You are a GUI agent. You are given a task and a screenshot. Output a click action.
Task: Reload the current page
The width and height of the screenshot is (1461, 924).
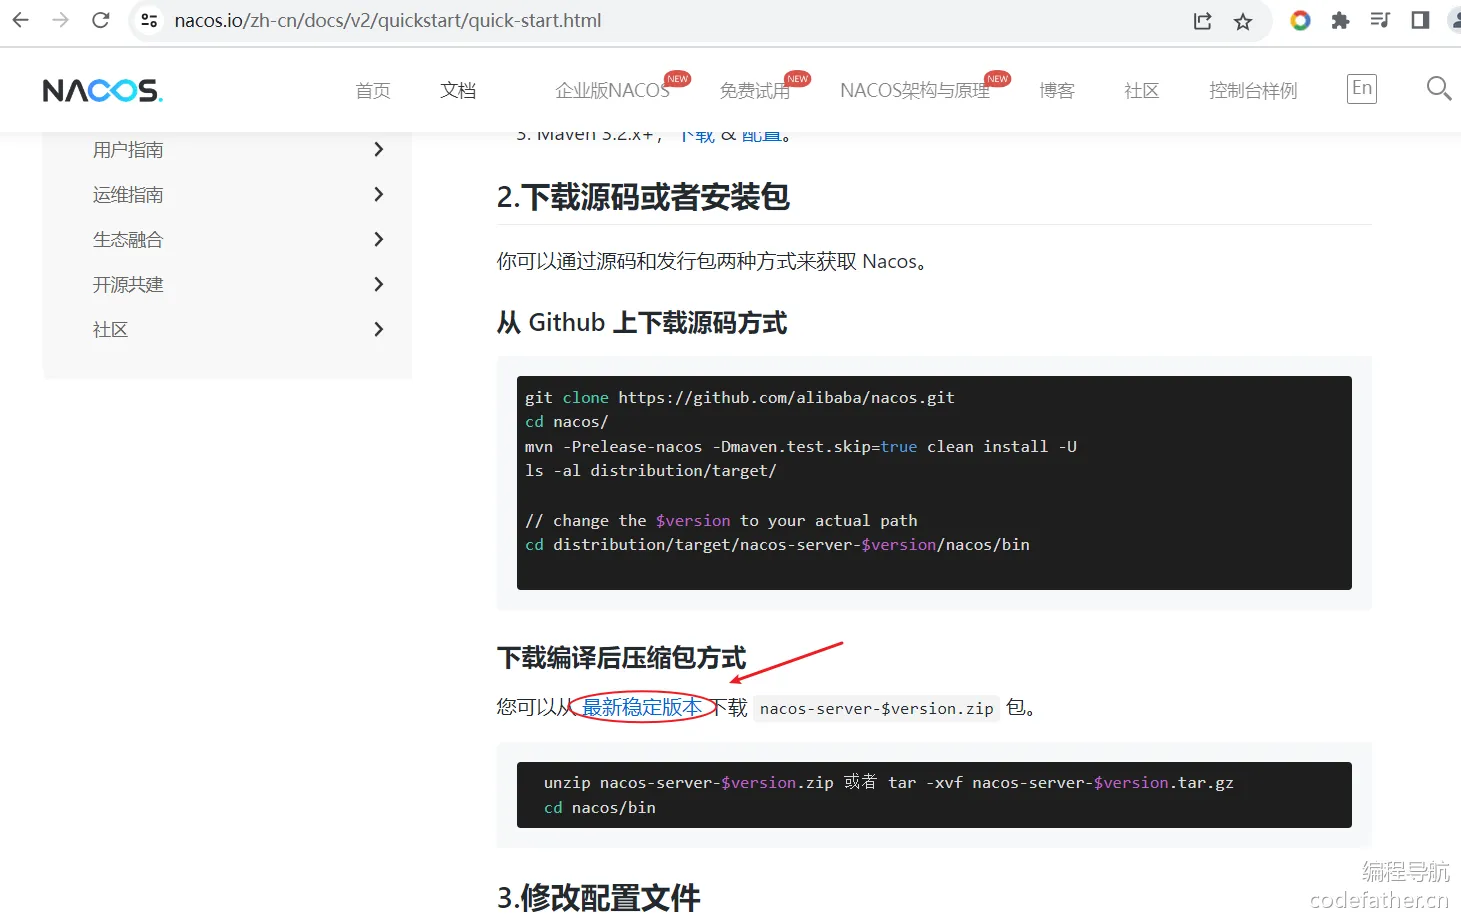pos(101,20)
